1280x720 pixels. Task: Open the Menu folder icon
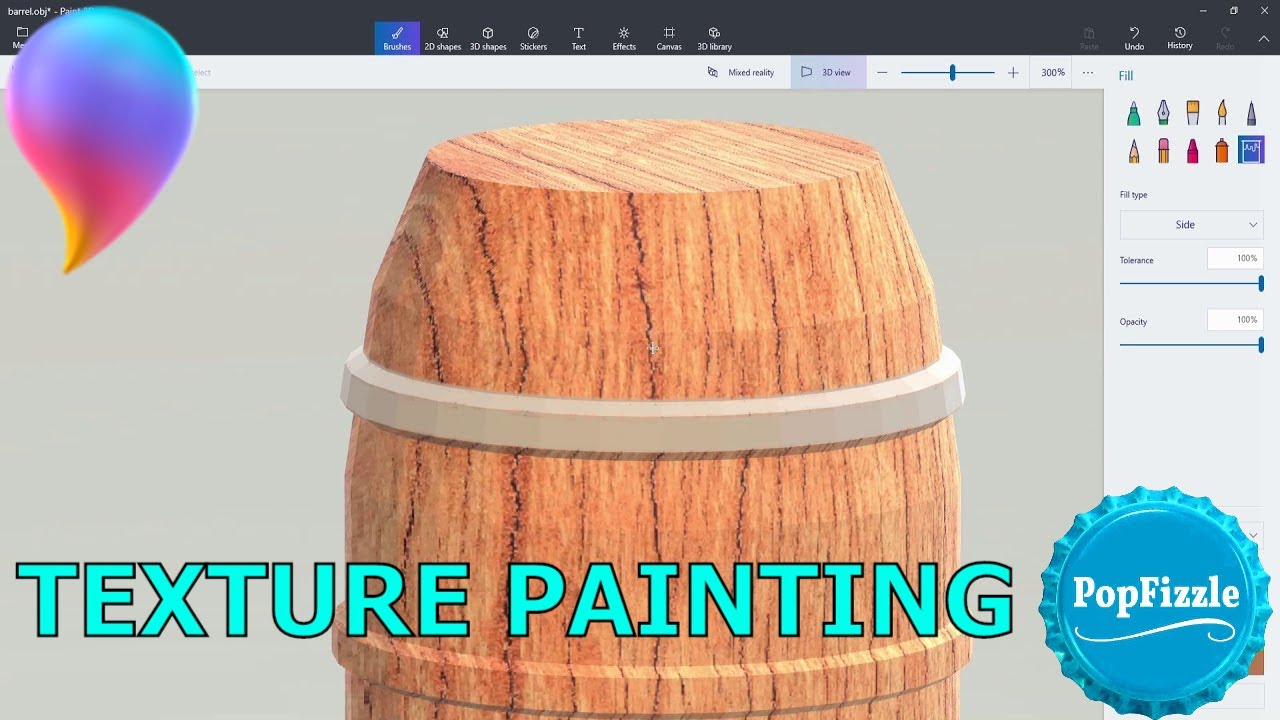tap(21, 37)
